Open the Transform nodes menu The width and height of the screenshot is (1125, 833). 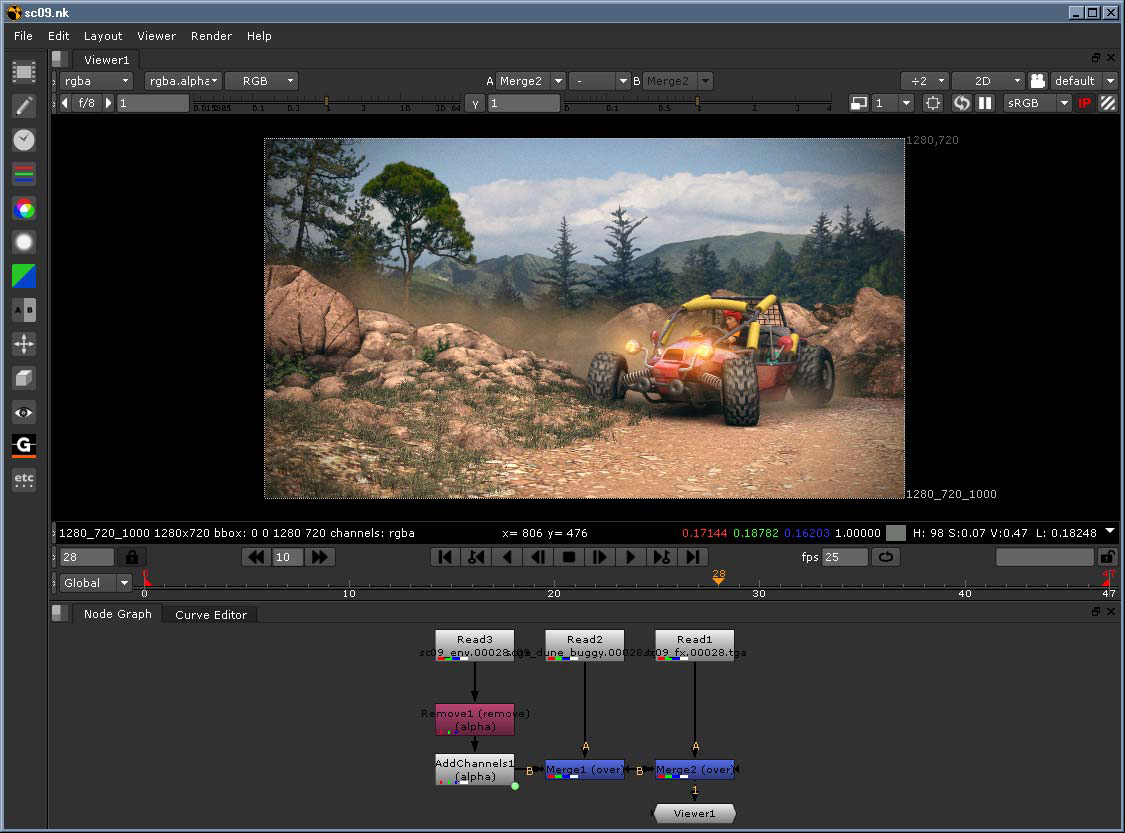tap(24, 344)
